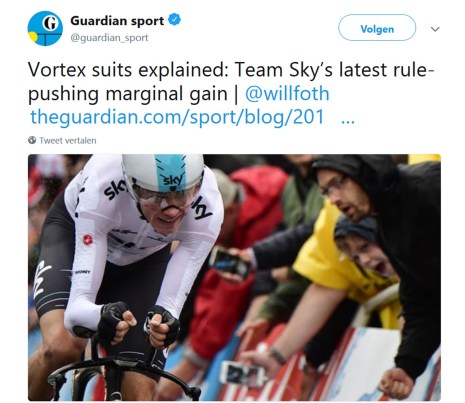Open the Guardian sport profile avatar
Image resolution: width=465 pixels, height=403 pixels.
point(45,28)
